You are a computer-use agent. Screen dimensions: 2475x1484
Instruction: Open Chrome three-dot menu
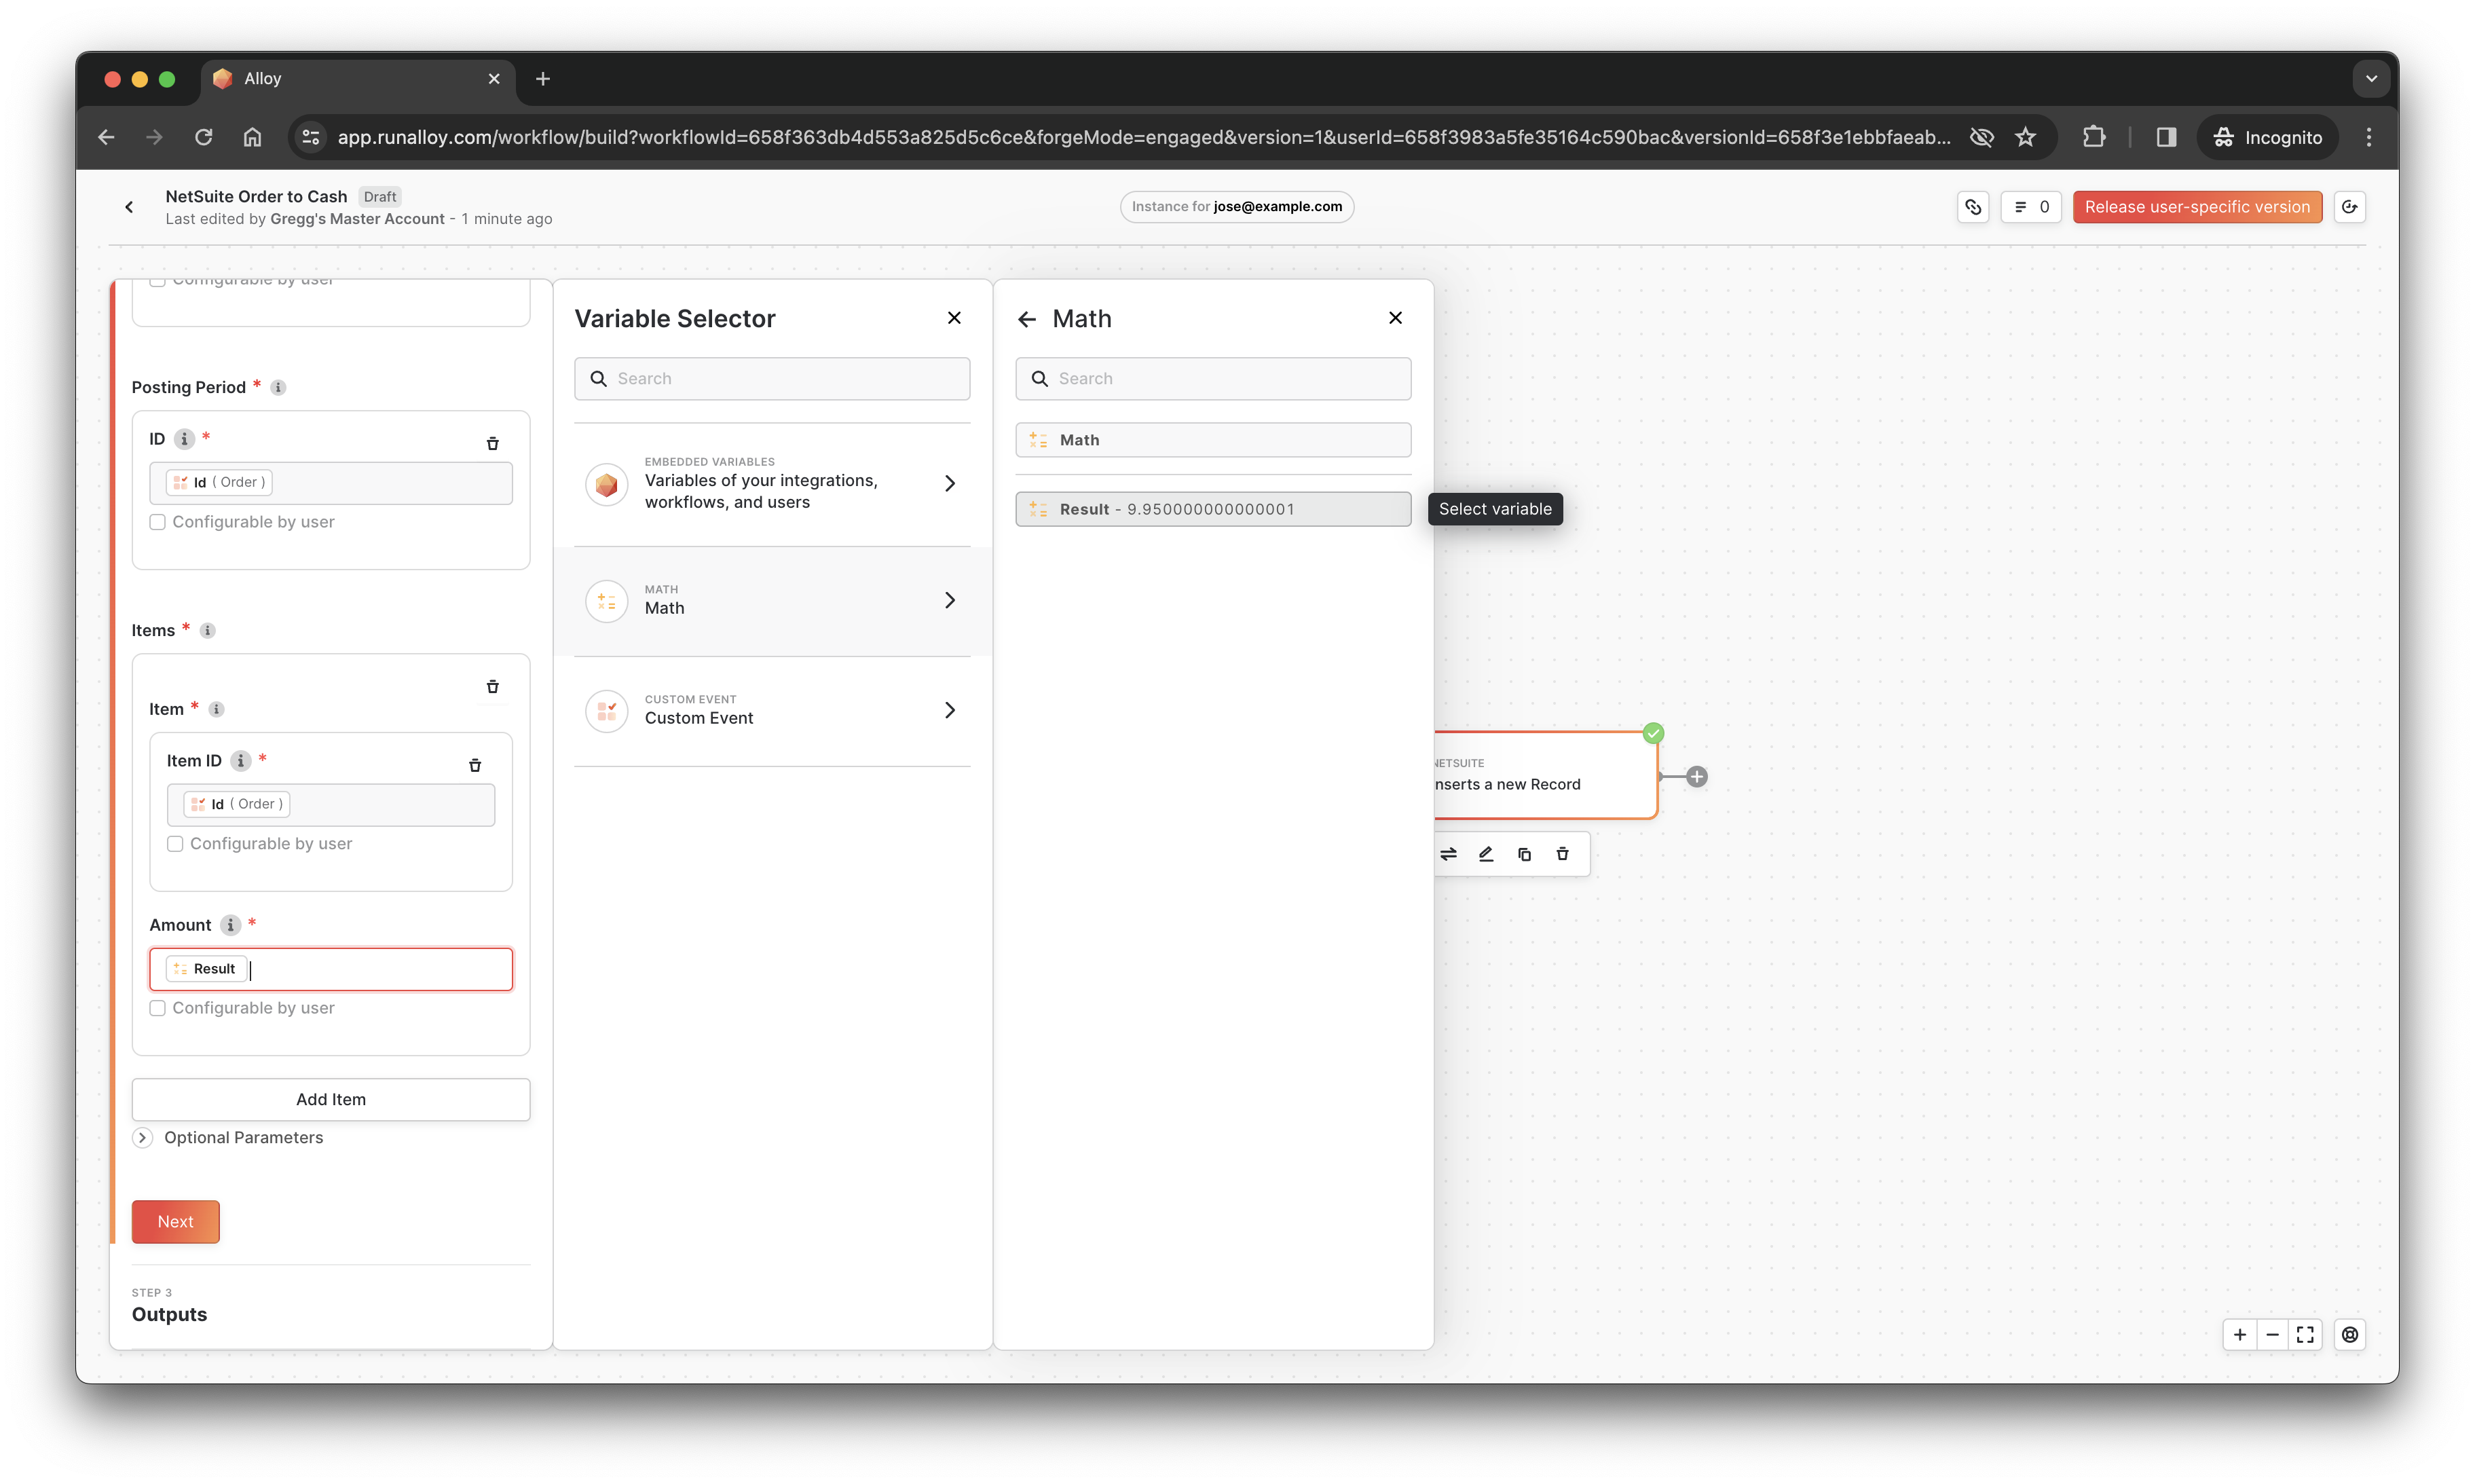(2369, 137)
